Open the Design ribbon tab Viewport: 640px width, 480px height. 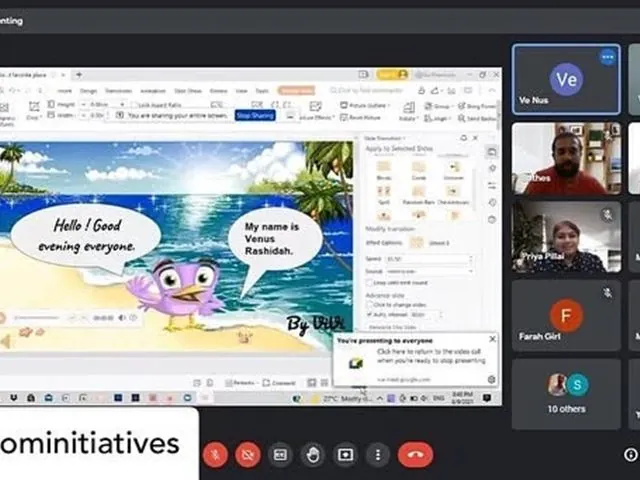pos(88,91)
